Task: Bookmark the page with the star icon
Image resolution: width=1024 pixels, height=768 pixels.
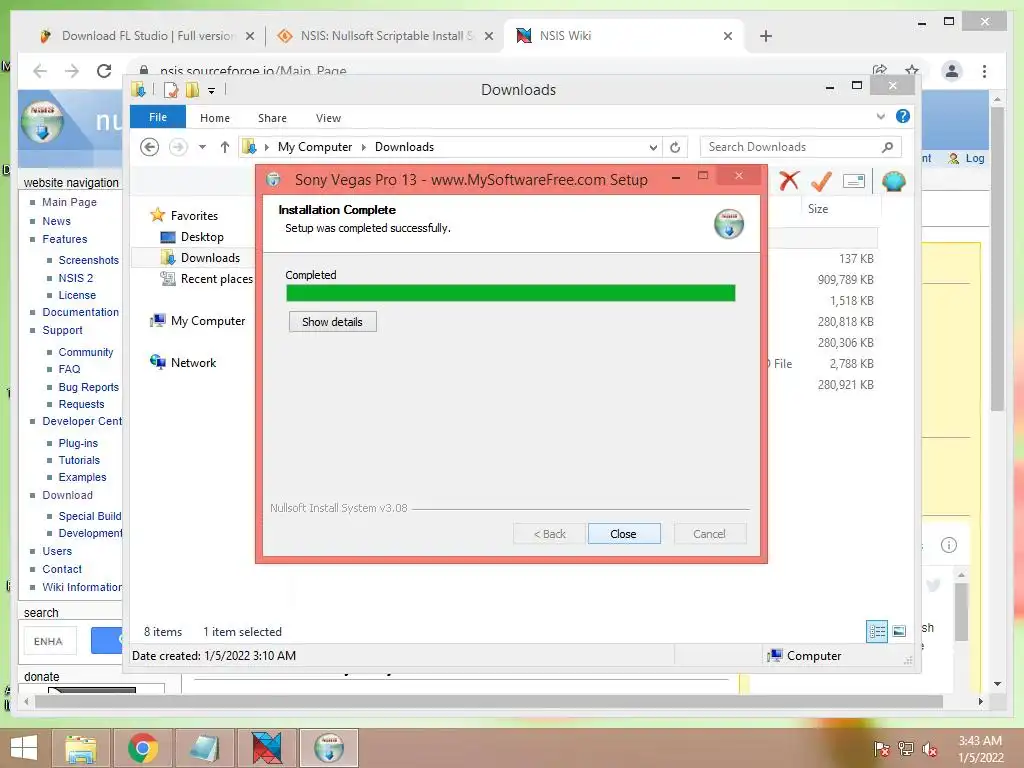Action: [x=912, y=71]
